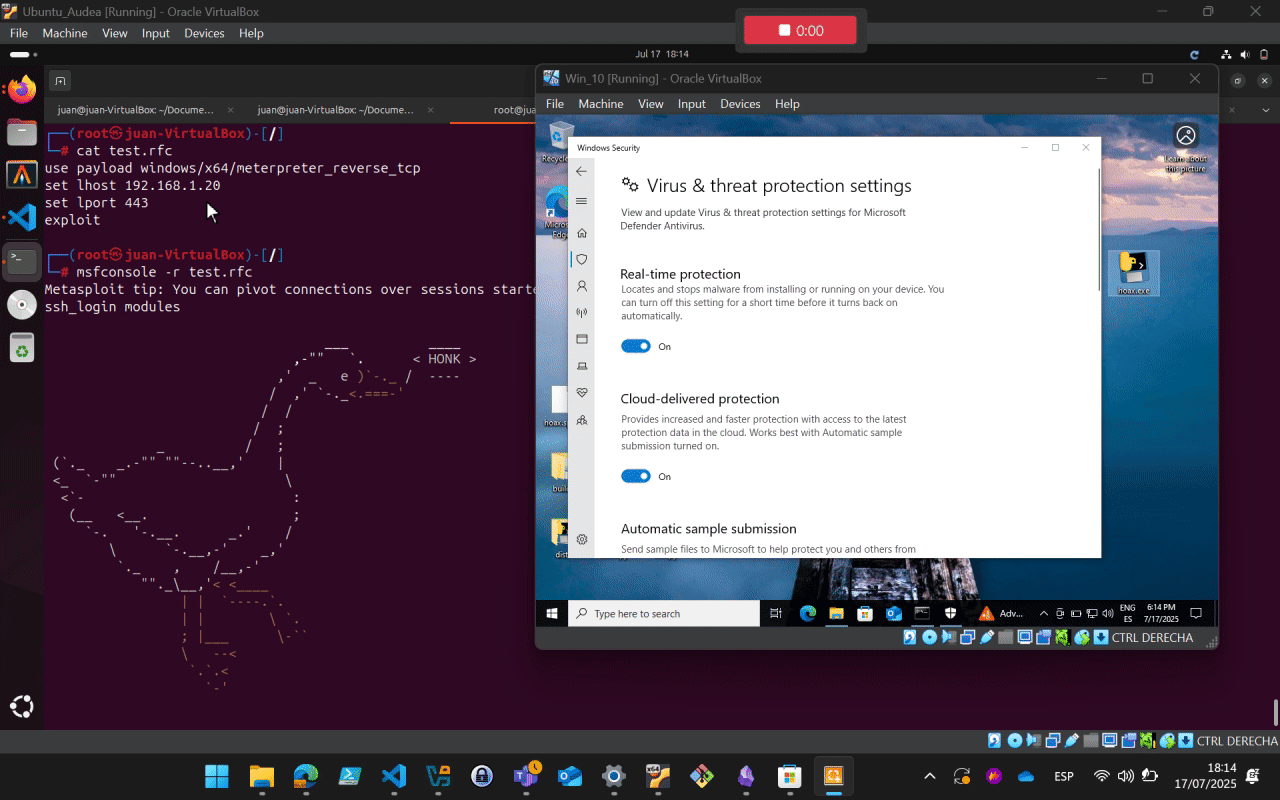The width and height of the screenshot is (1280, 800).
Task: Open View menu in Win_10 VirtualBox window
Action: click(x=651, y=104)
